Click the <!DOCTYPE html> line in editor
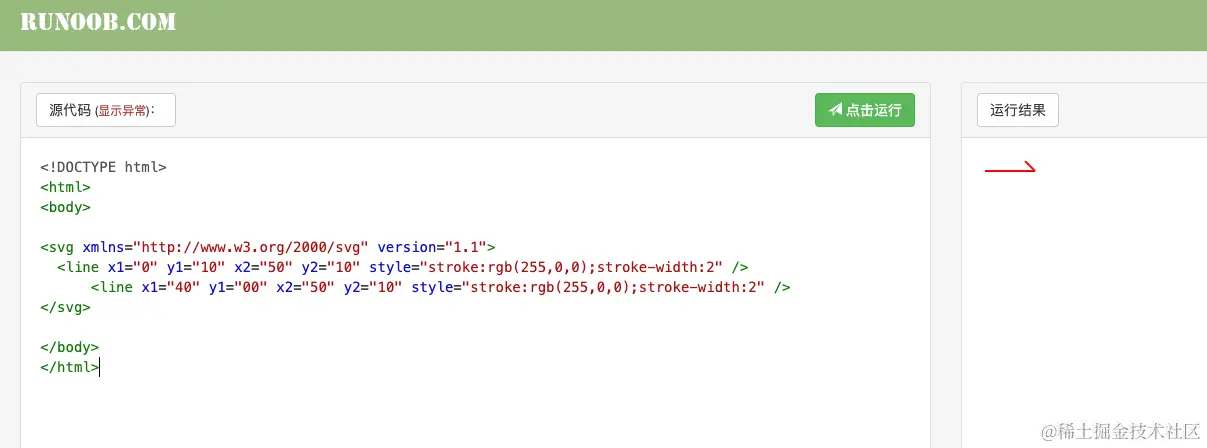The image size is (1207, 448). 104,167
